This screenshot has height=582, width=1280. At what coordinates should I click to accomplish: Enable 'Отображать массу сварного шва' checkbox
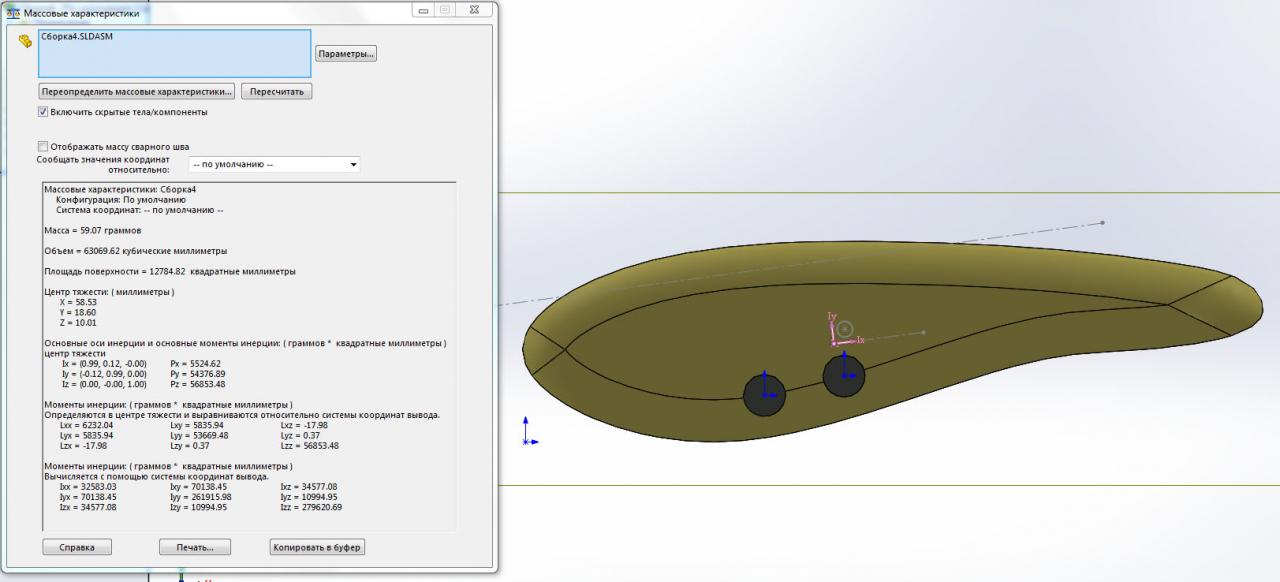[43, 146]
